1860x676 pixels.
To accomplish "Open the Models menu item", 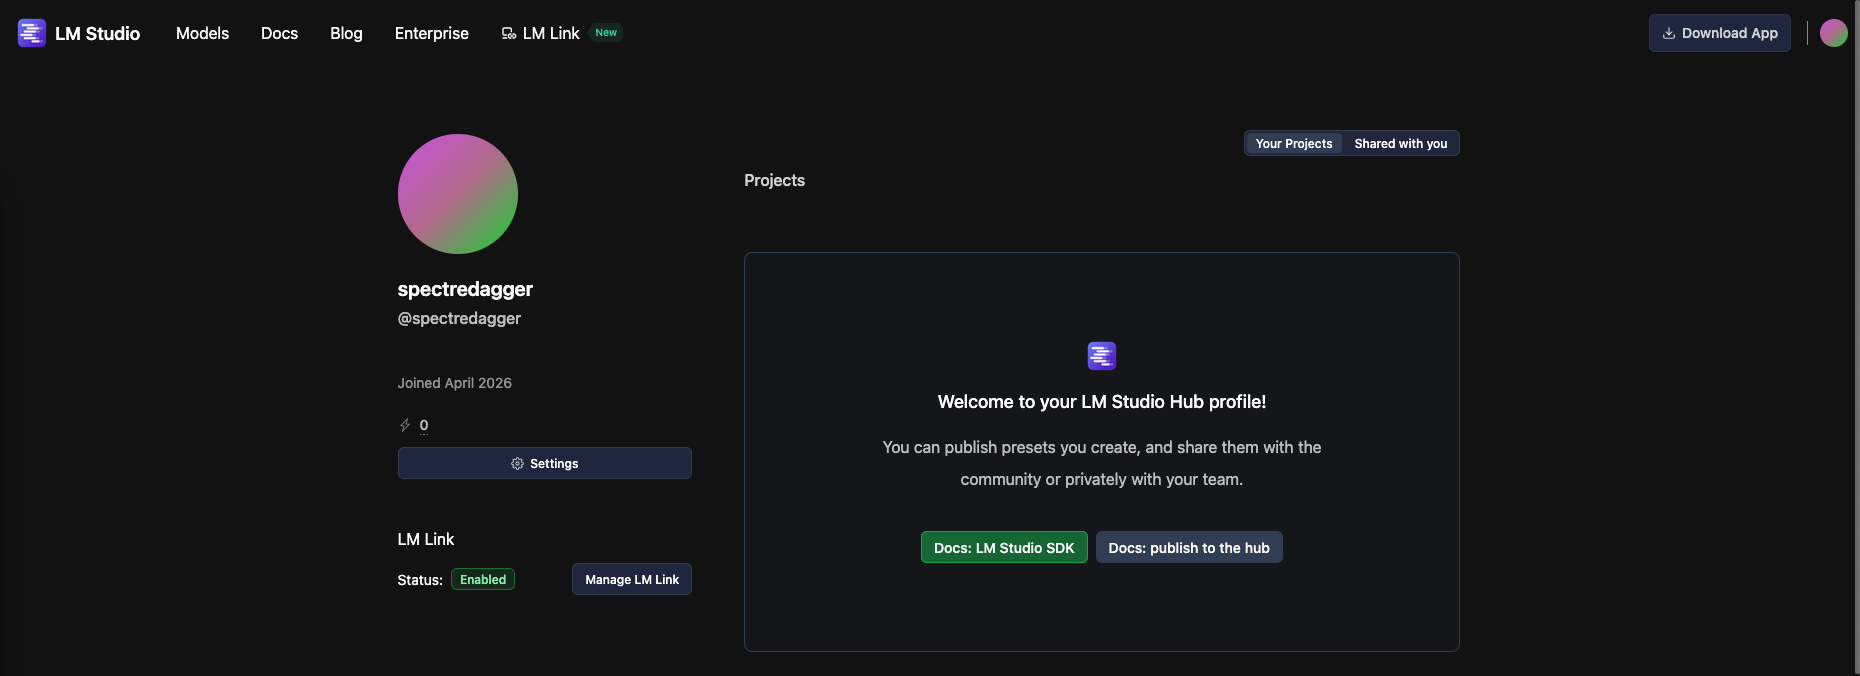I will click(x=202, y=33).
